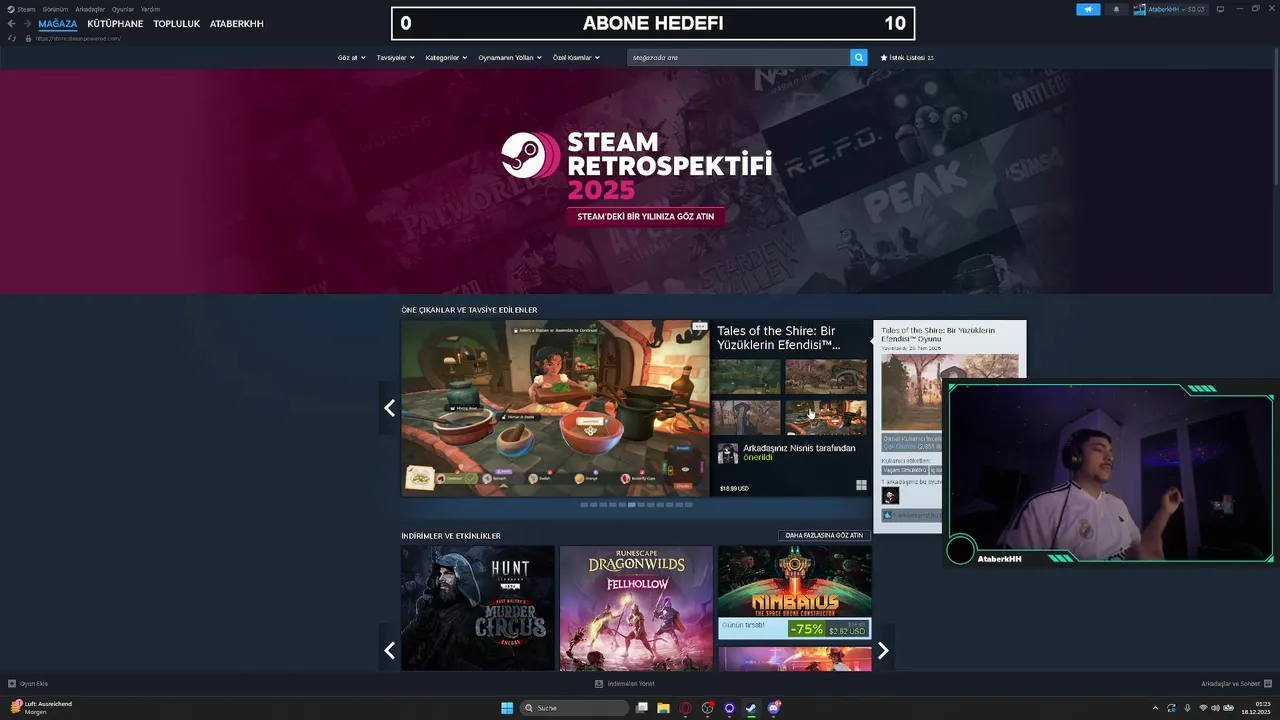This screenshot has height=720, width=1280.
Task: Click the Tales of the Shire title
Action: tap(778, 337)
